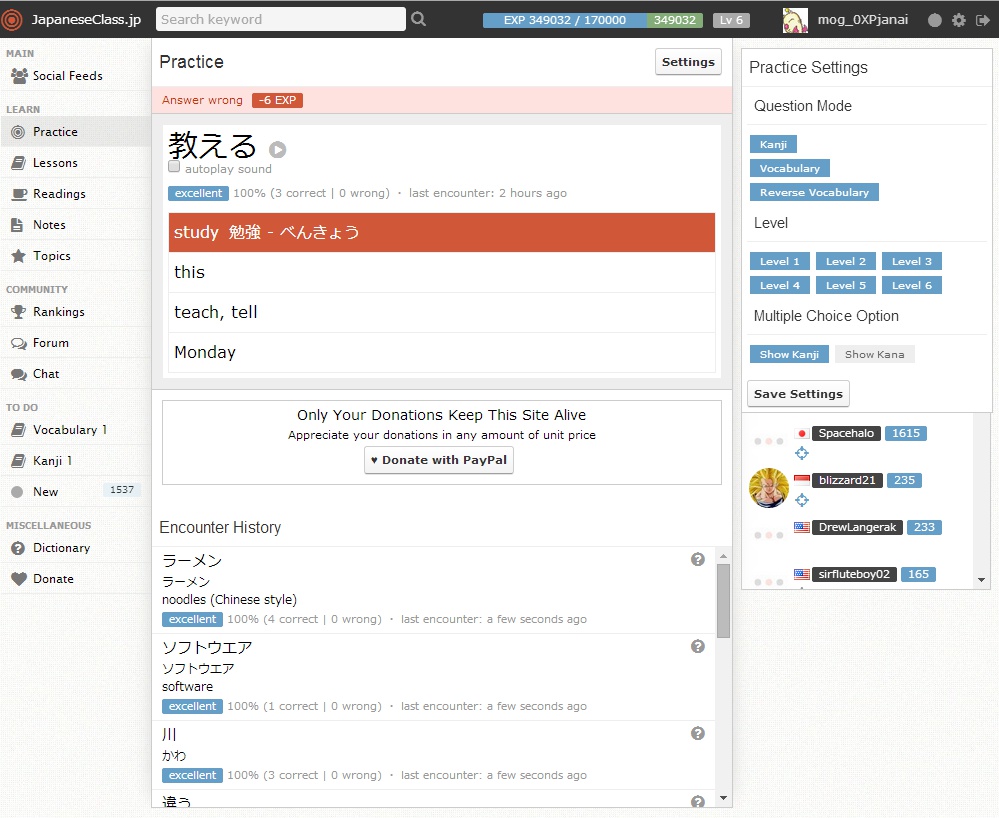
Task: Toggle the Show Kana option
Action: (x=874, y=354)
